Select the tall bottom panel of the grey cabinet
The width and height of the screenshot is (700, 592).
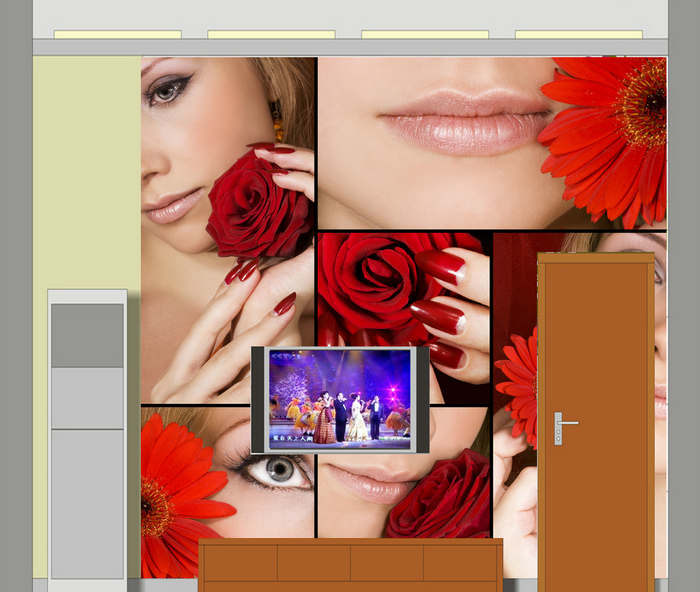point(88,504)
